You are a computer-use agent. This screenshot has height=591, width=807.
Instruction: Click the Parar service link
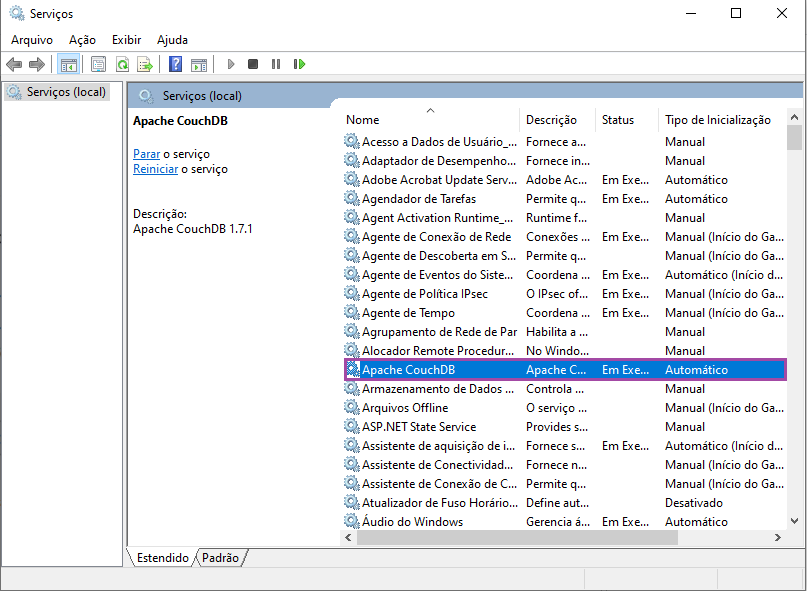click(146, 154)
